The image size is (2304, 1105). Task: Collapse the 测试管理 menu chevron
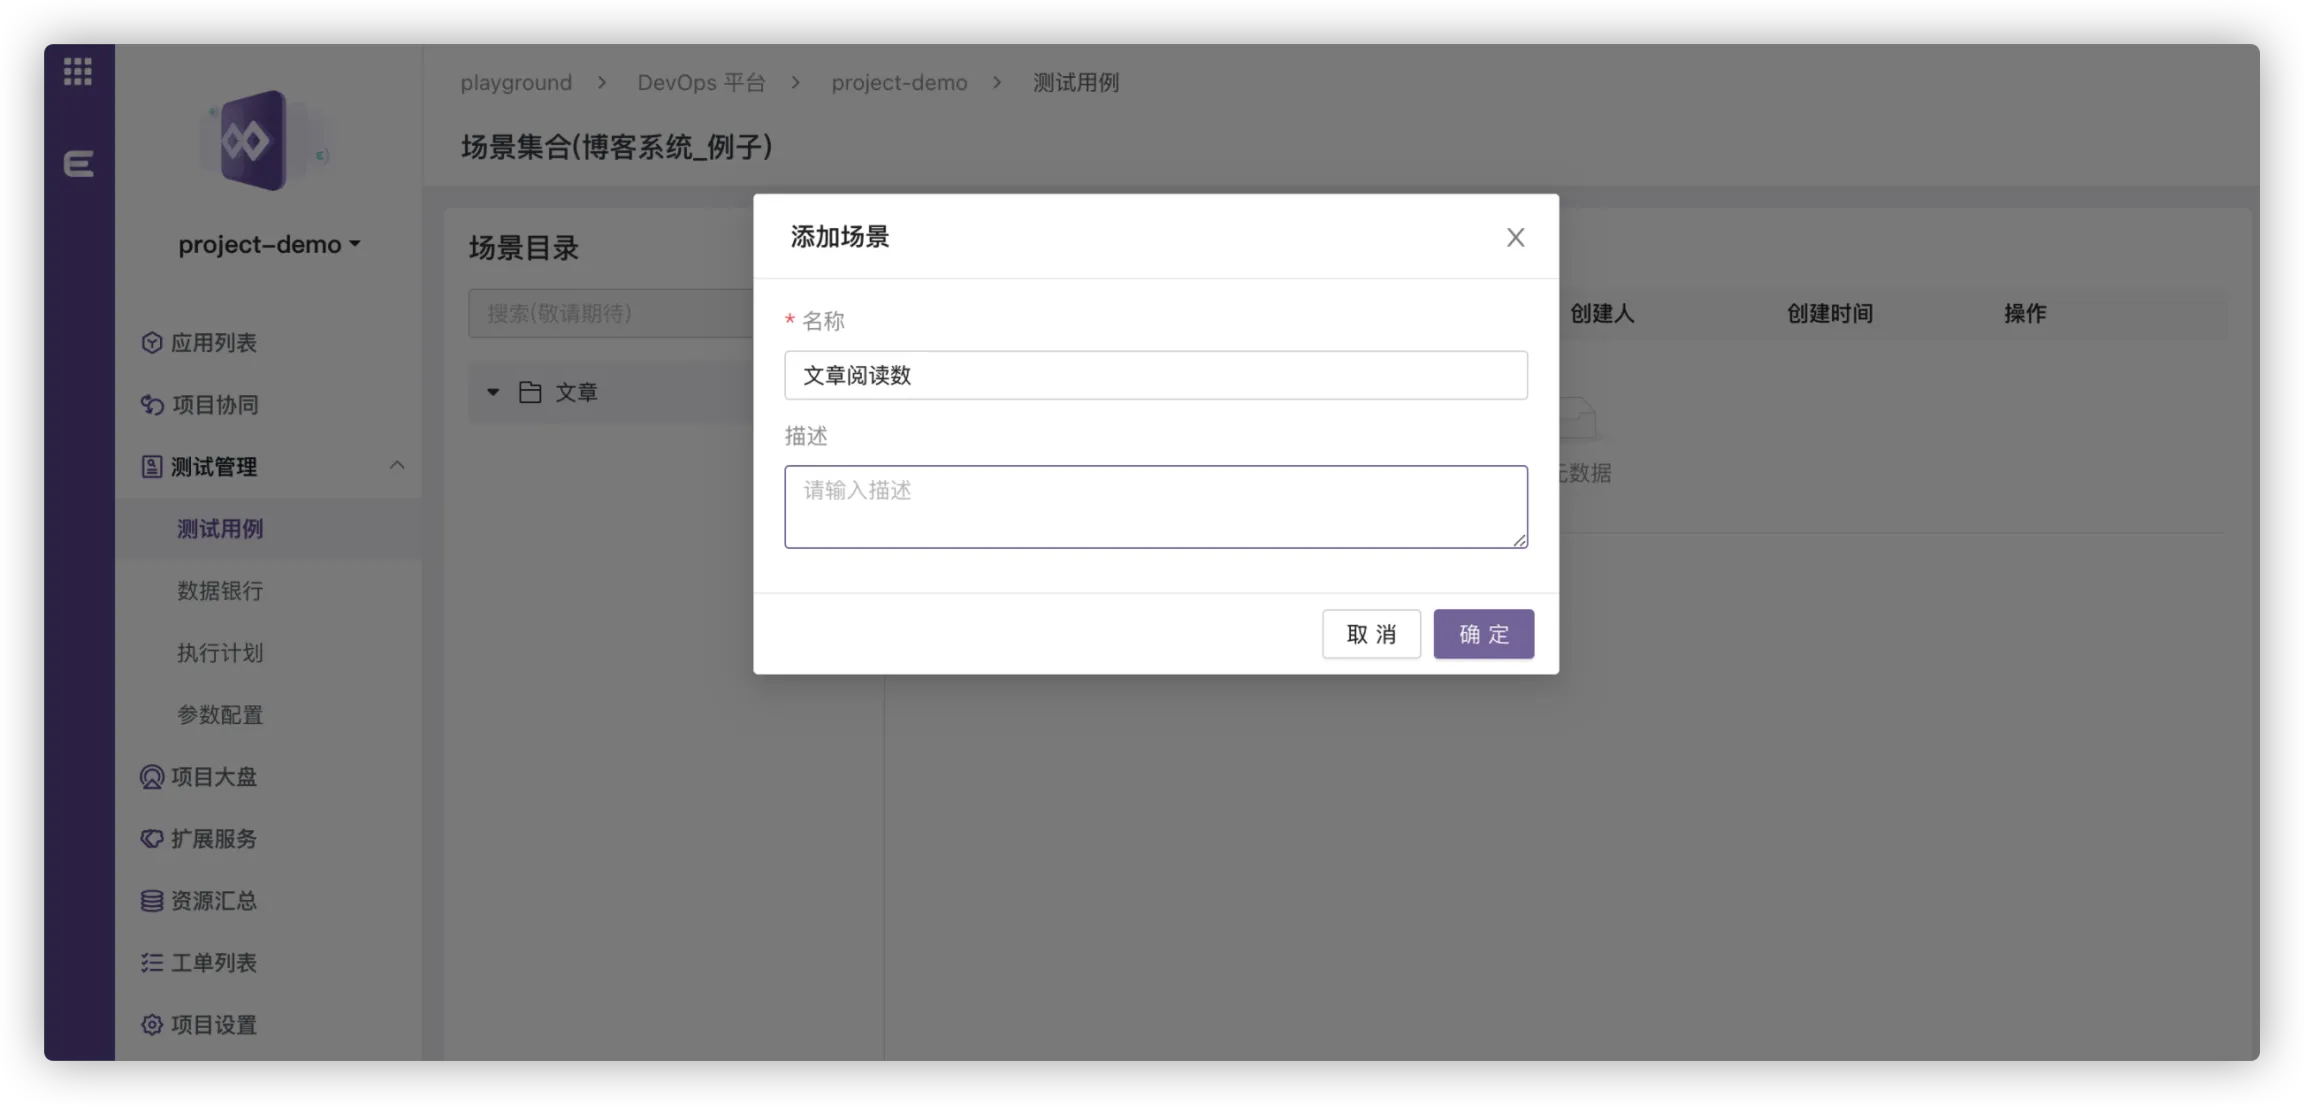point(397,465)
